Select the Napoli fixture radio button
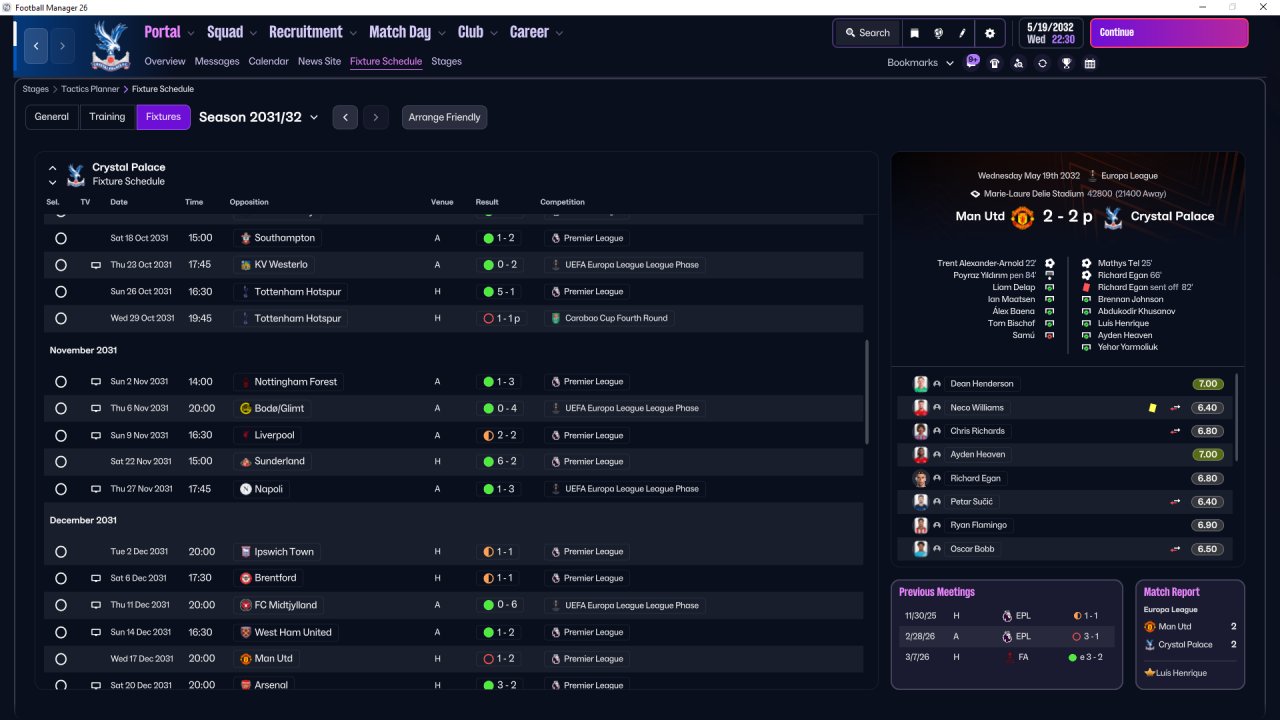 coord(61,489)
